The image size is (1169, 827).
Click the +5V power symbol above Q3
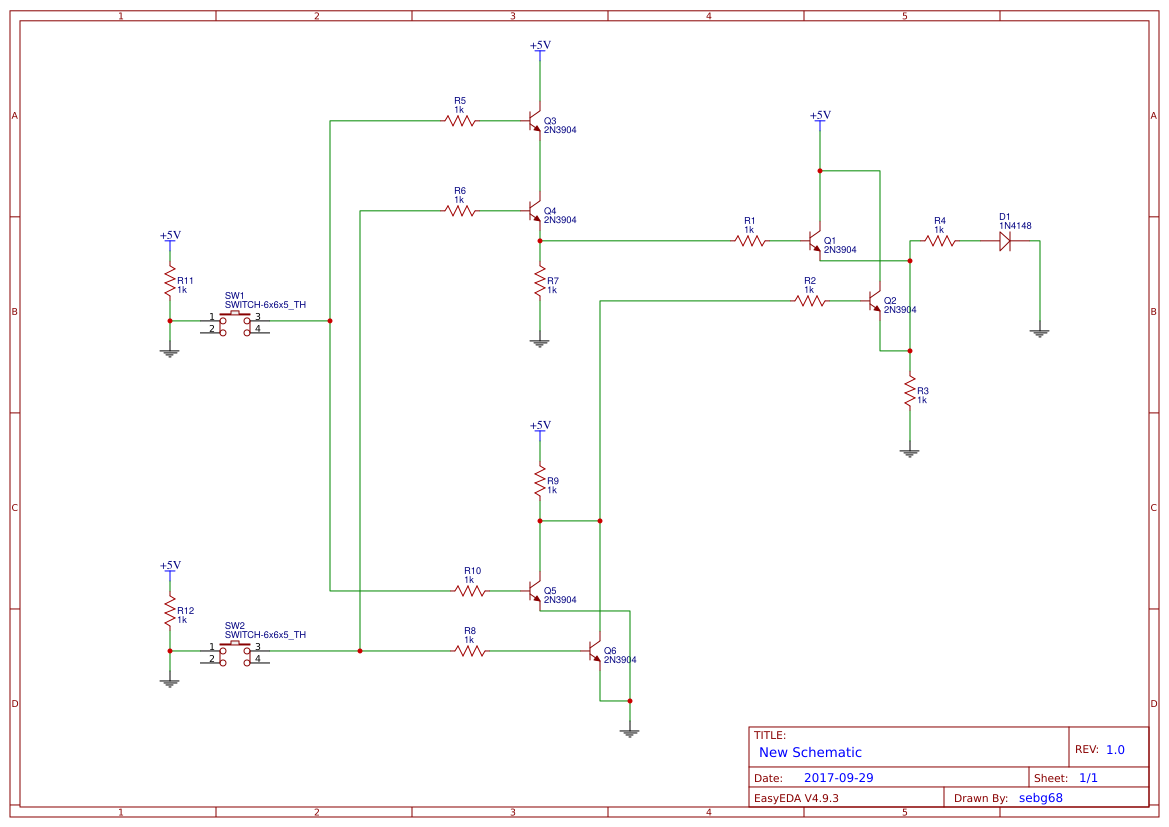coord(539,50)
